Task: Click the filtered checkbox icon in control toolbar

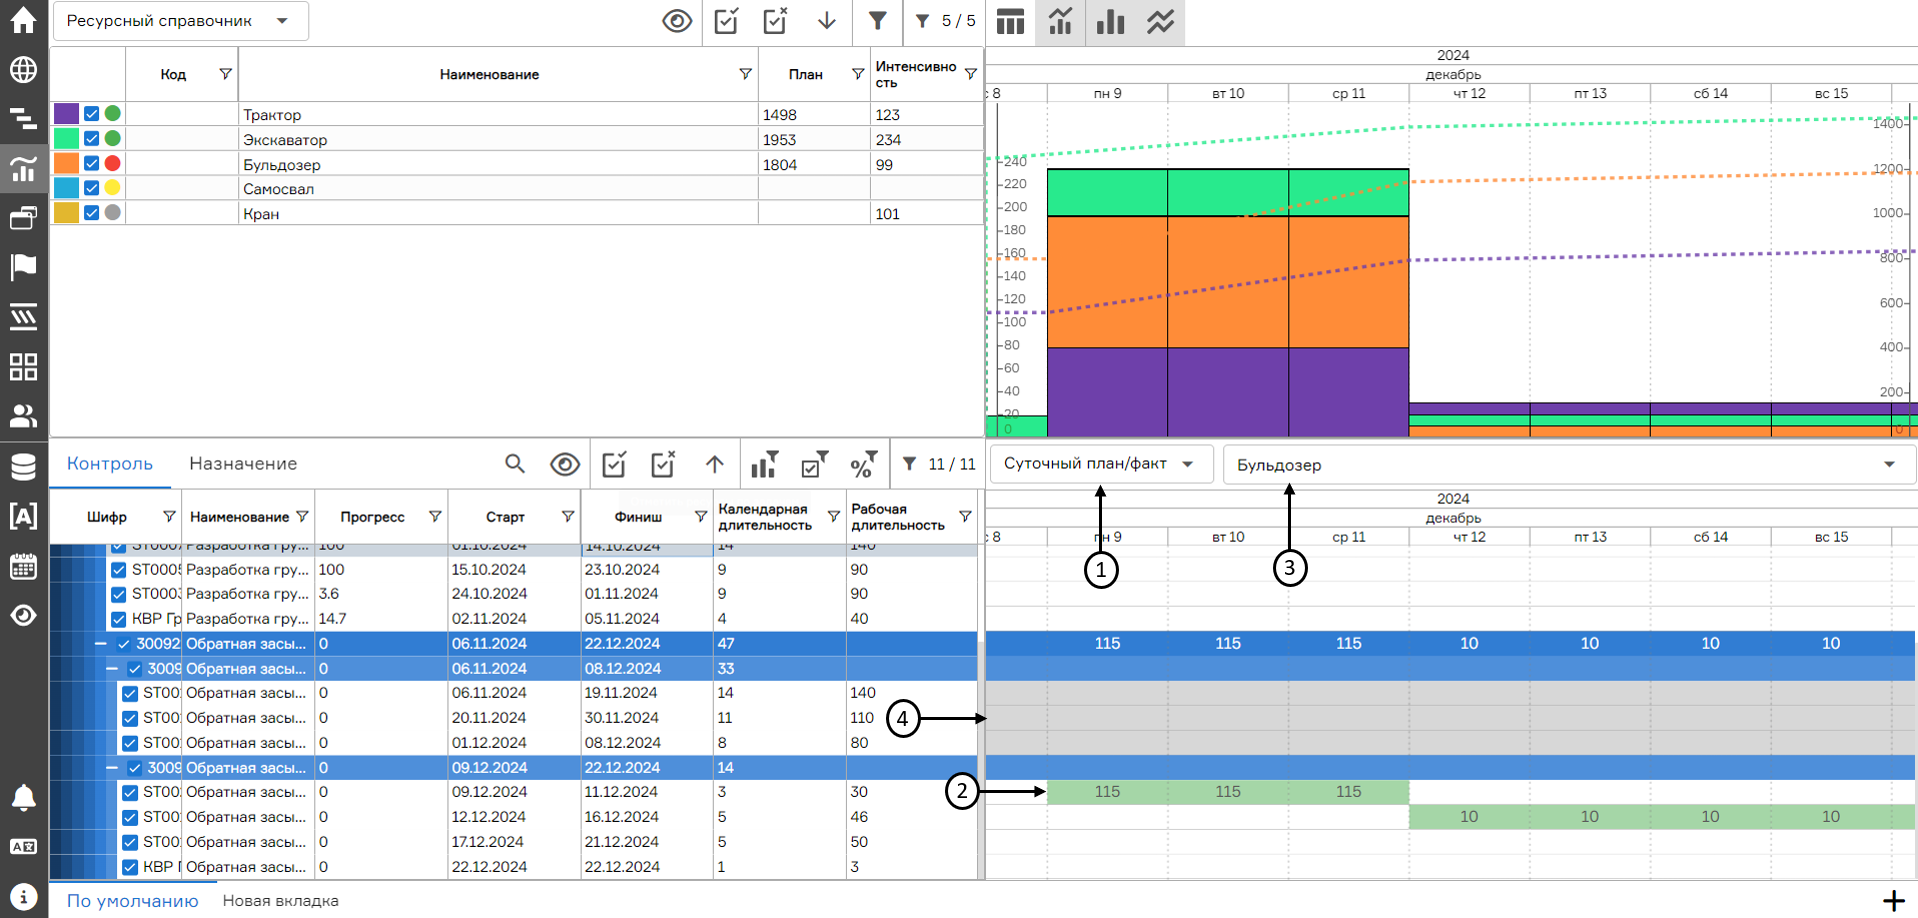Action: (x=814, y=464)
